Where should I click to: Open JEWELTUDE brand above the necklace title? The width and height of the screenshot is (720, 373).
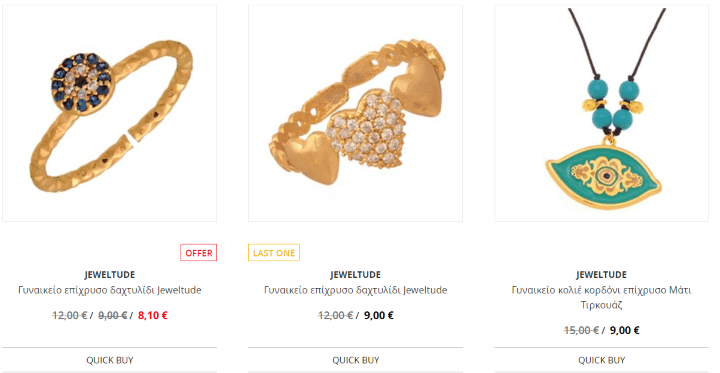[602, 275]
